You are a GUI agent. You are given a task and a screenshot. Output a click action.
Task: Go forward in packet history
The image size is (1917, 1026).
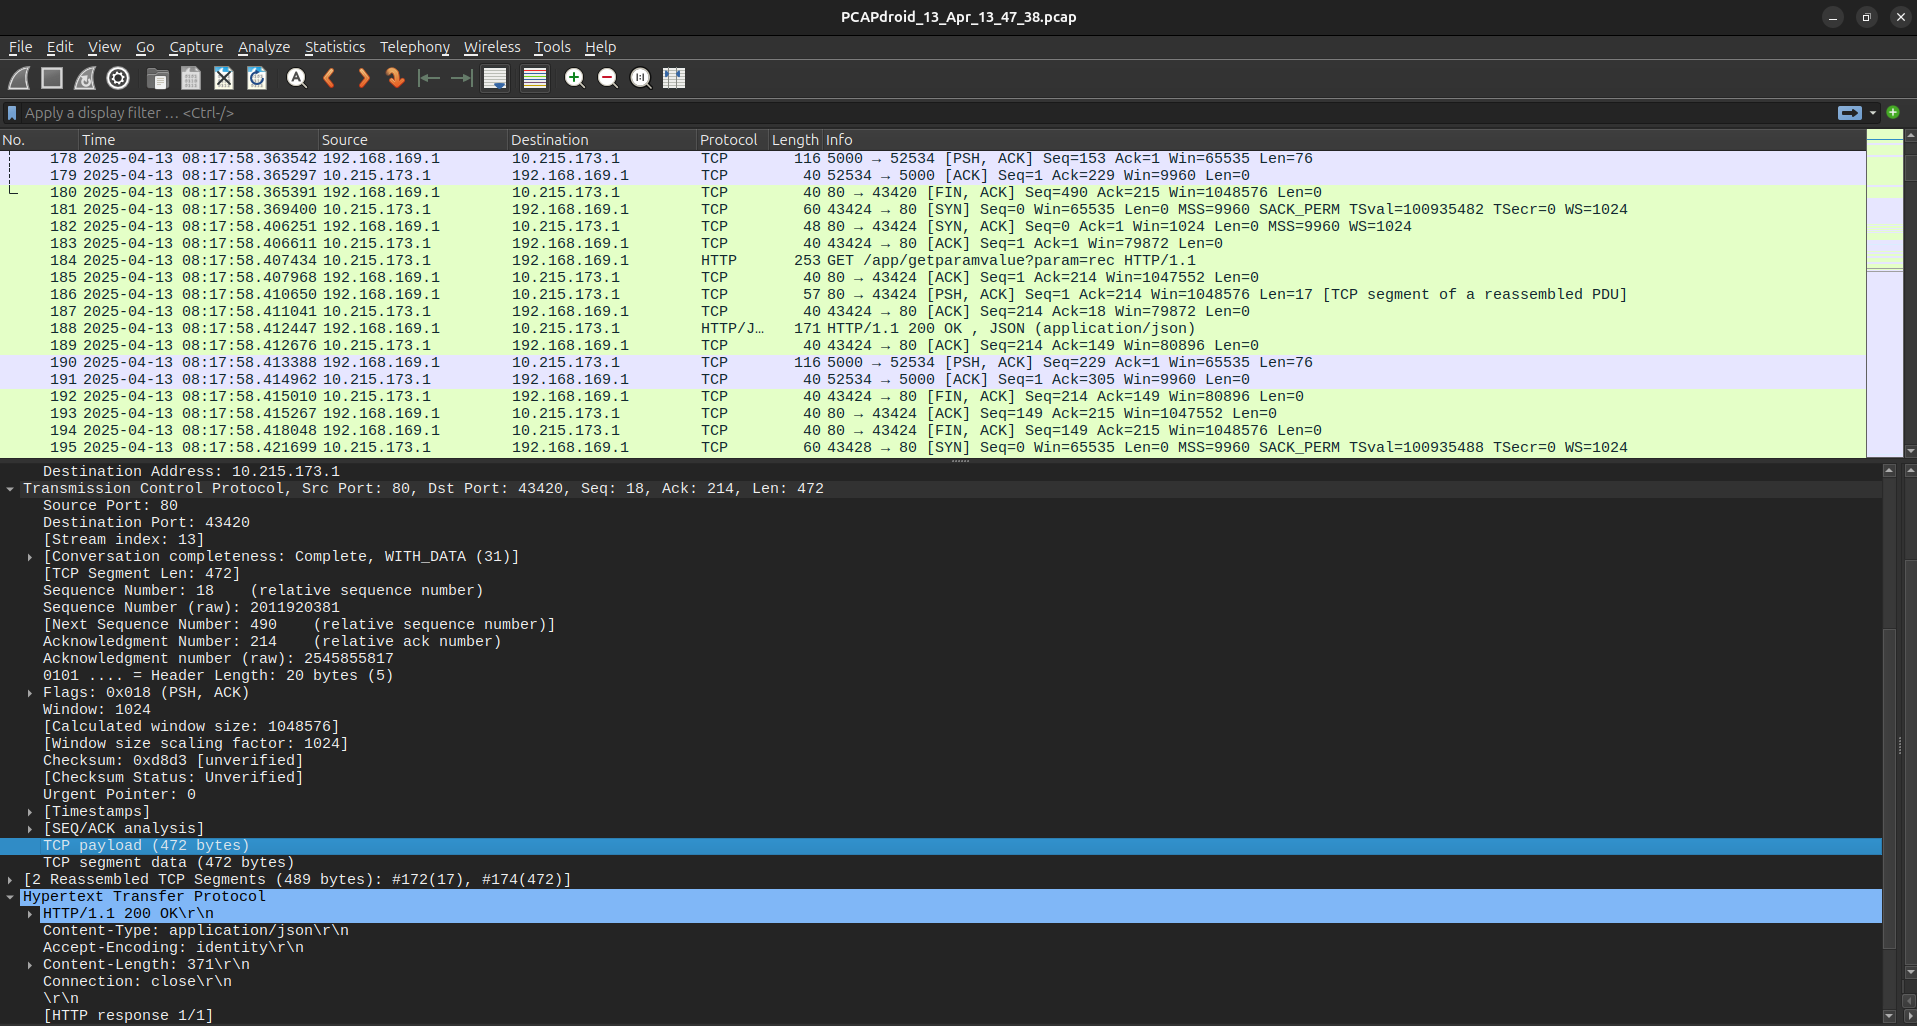point(363,78)
